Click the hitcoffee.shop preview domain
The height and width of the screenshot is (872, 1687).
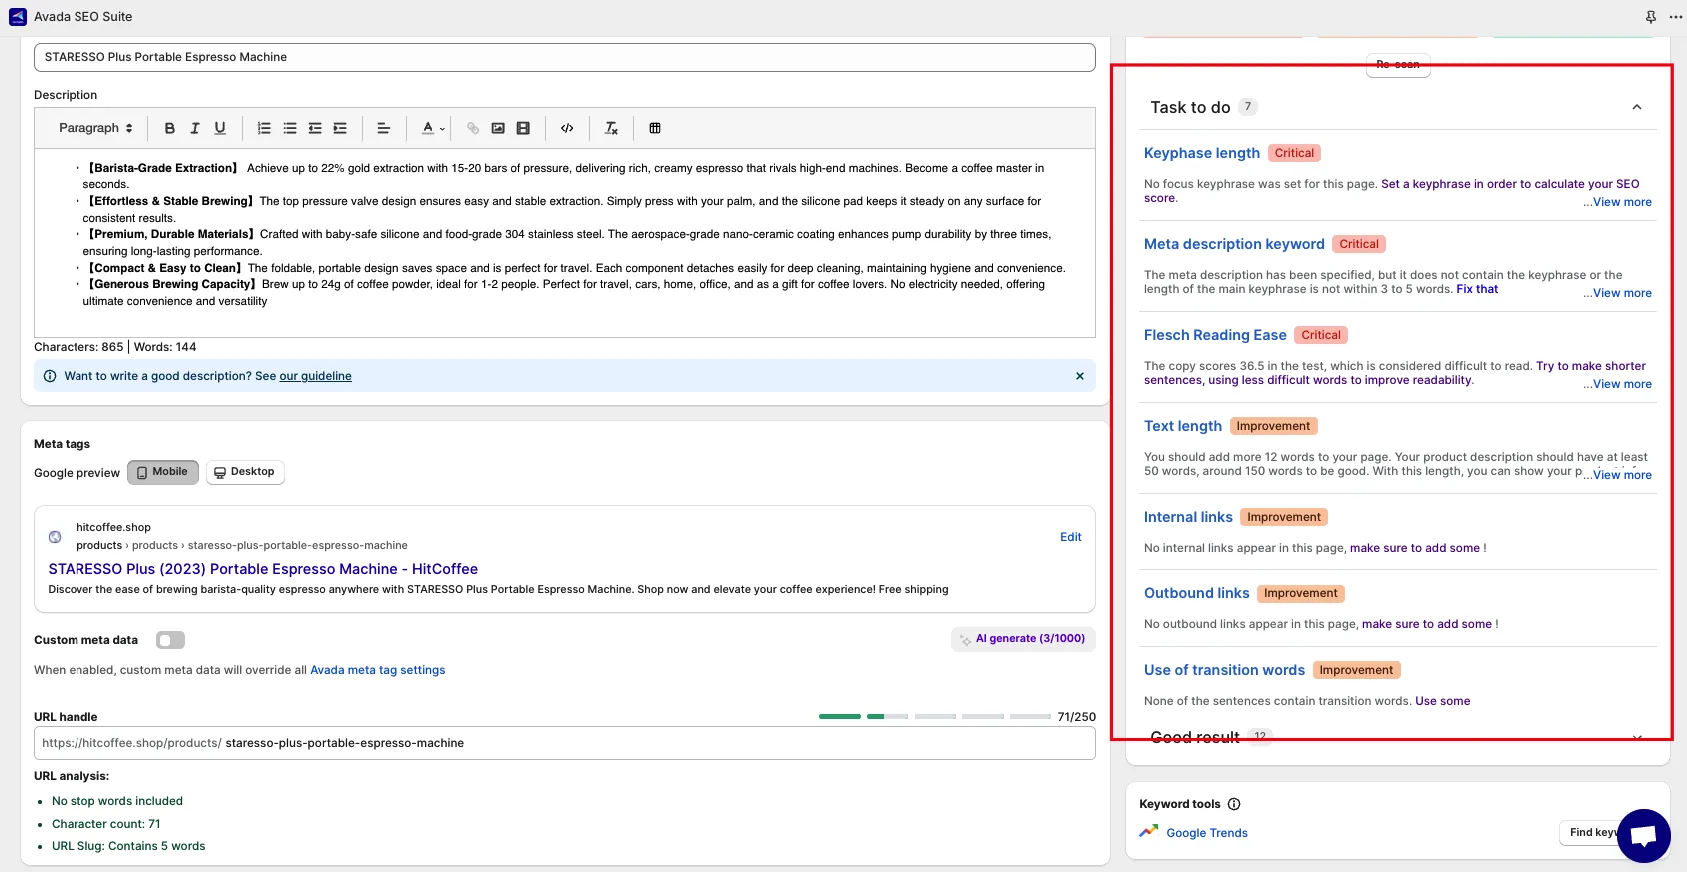coord(113,527)
